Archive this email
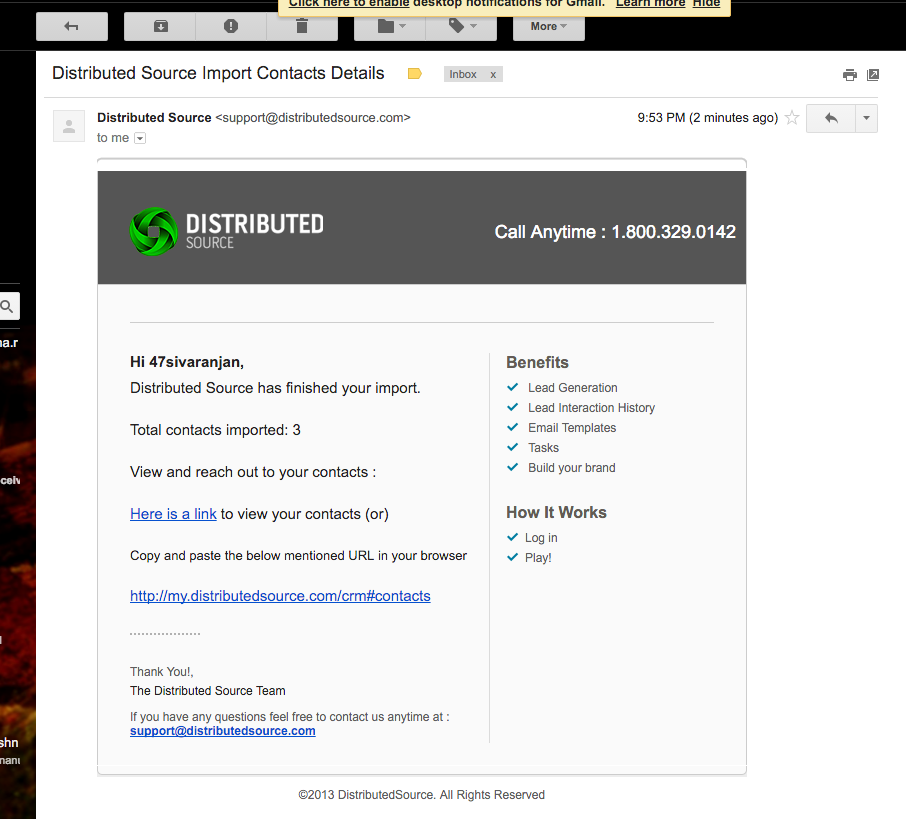This screenshot has height=819, width=906. (160, 27)
